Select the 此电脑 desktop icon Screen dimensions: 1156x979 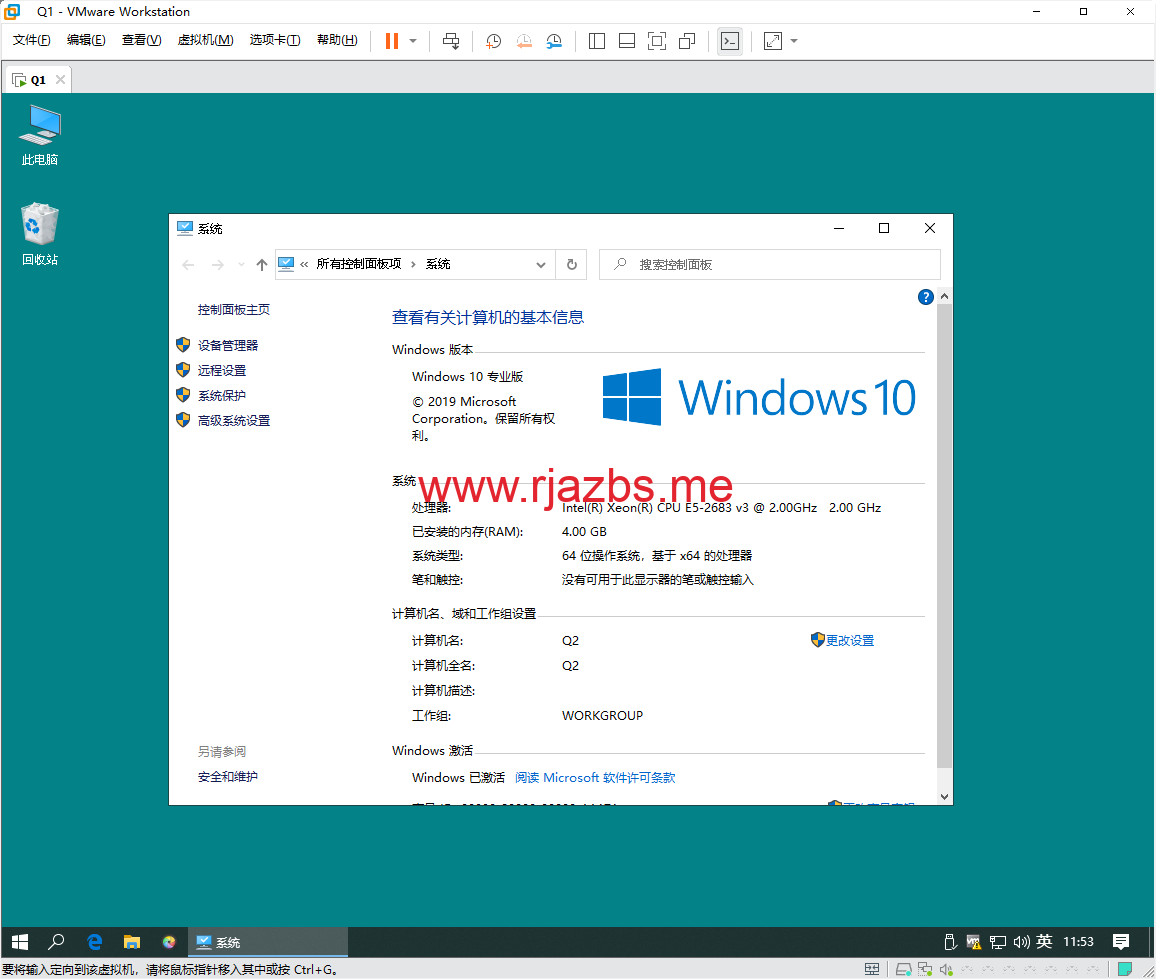[x=40, y=136]
